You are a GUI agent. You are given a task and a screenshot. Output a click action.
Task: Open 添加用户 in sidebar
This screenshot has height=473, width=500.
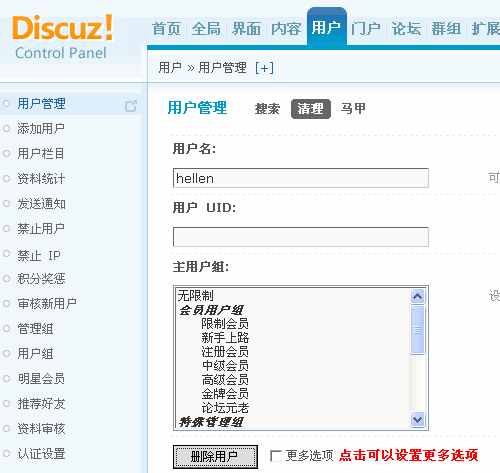point(41,128)
